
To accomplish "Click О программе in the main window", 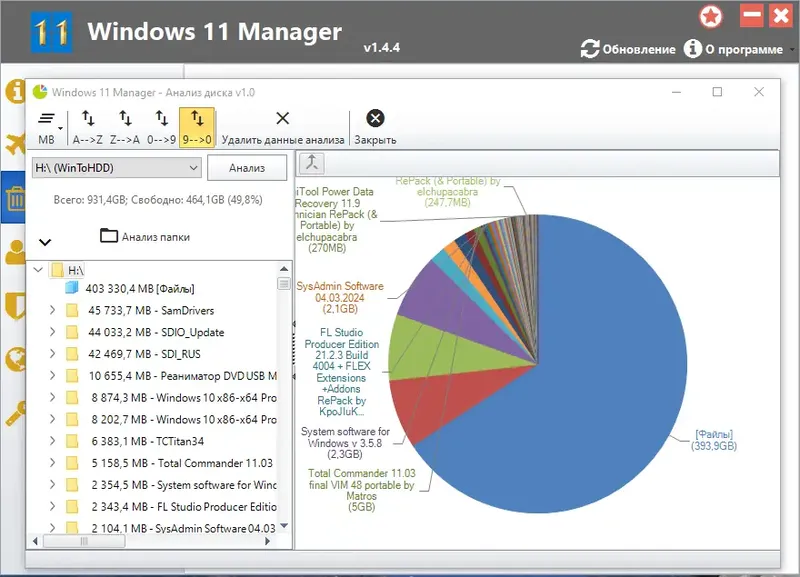I will point(734,49).
